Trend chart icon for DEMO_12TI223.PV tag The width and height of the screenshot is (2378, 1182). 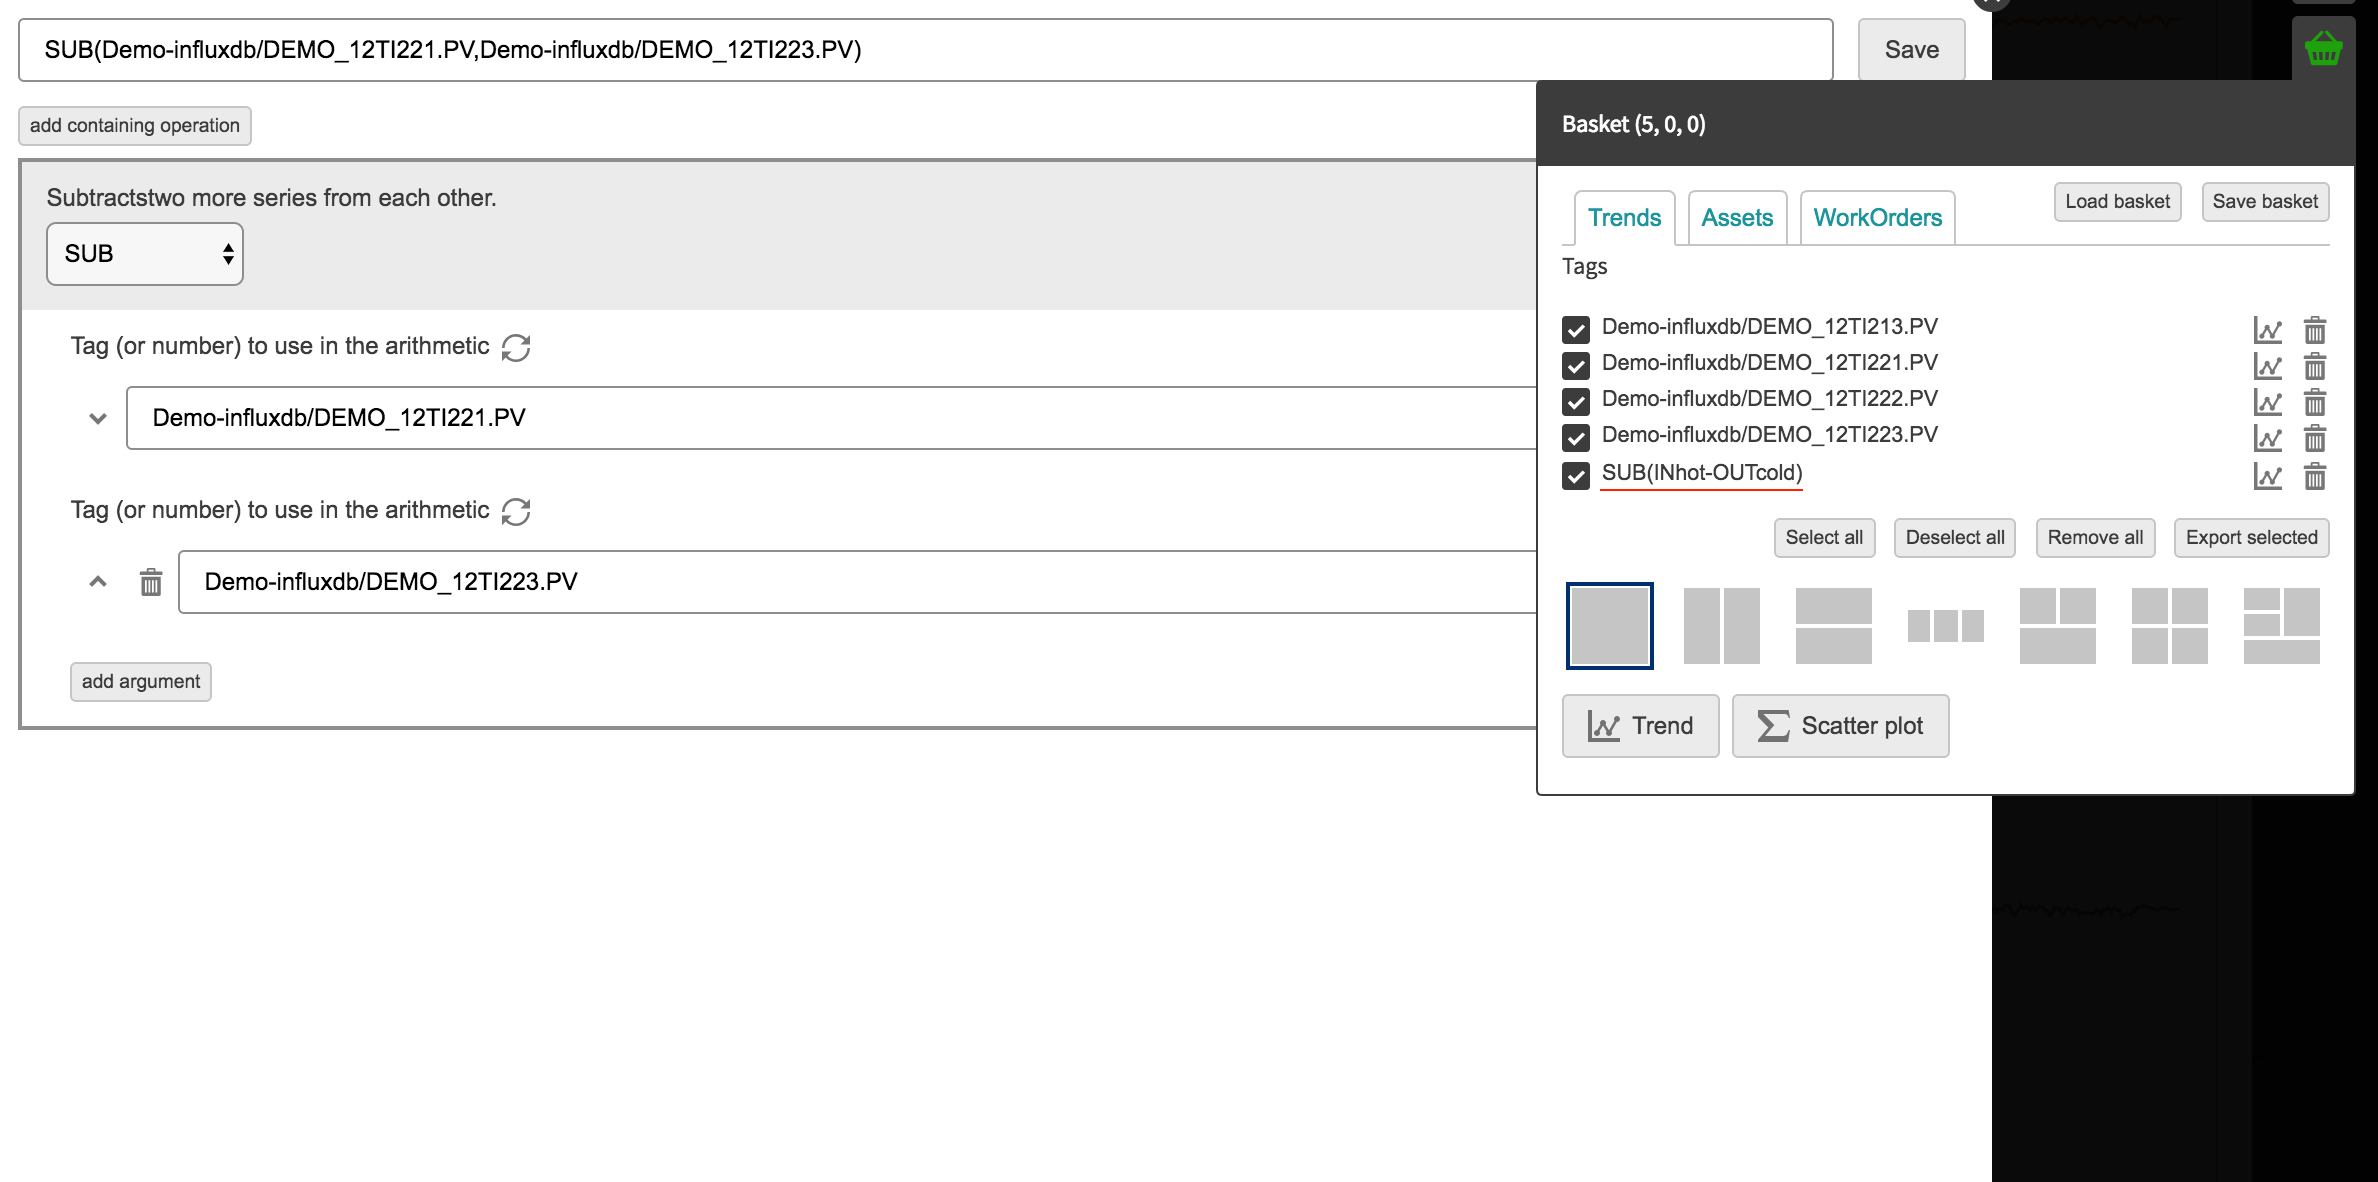(x=2267, y=438)
